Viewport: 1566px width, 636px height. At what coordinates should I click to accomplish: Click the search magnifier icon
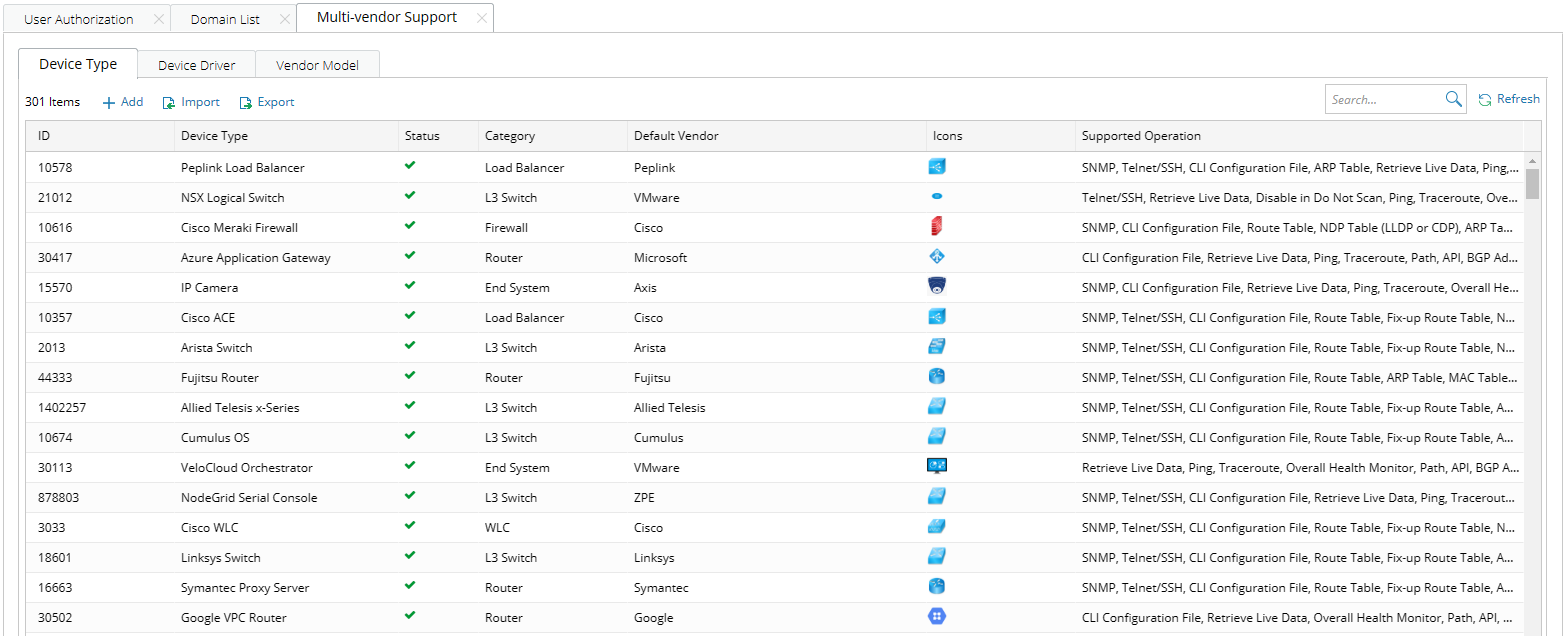pyautogui.click(x=1453, y=99)
